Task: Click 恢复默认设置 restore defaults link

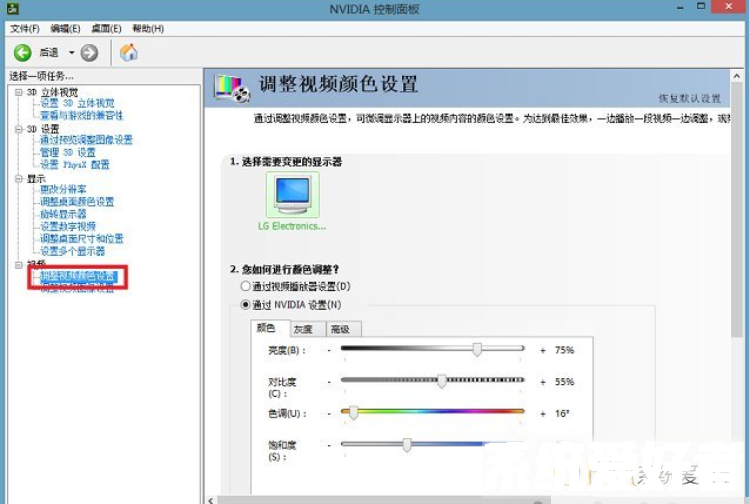Action: [689, 99]
